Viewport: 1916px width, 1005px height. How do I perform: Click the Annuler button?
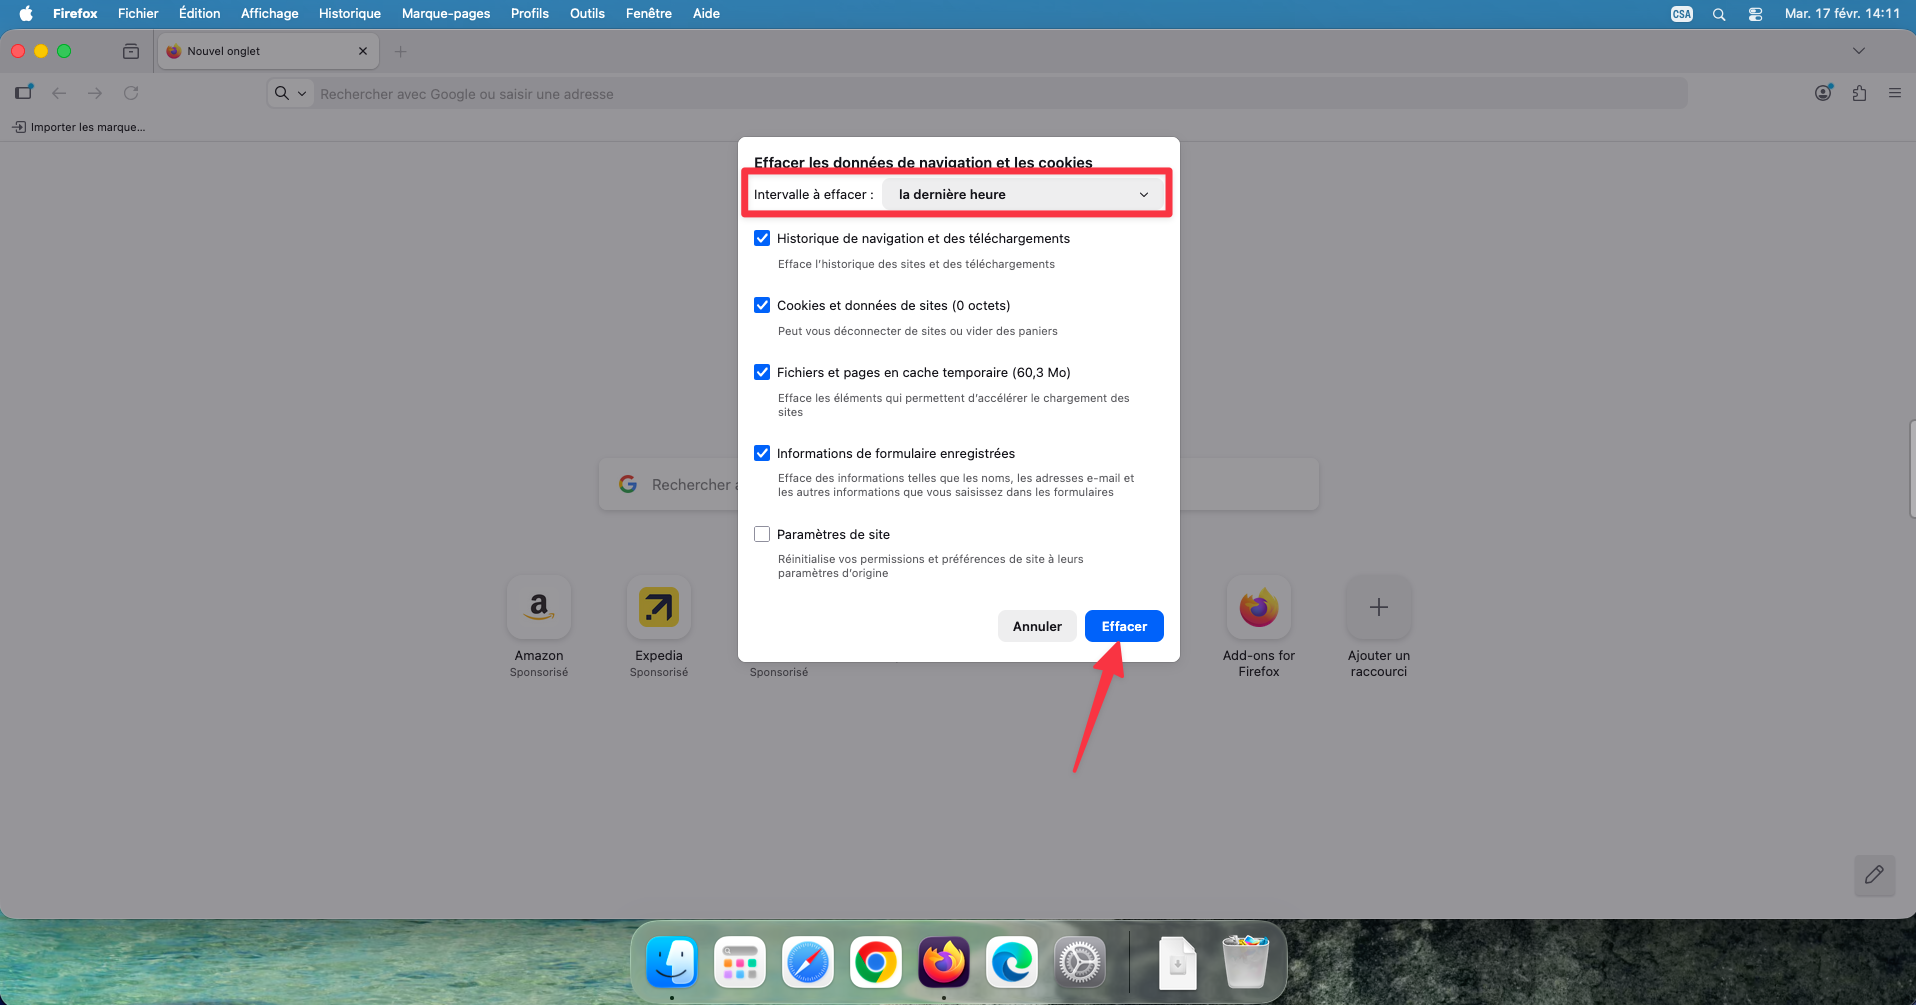tap(1037, 626)
